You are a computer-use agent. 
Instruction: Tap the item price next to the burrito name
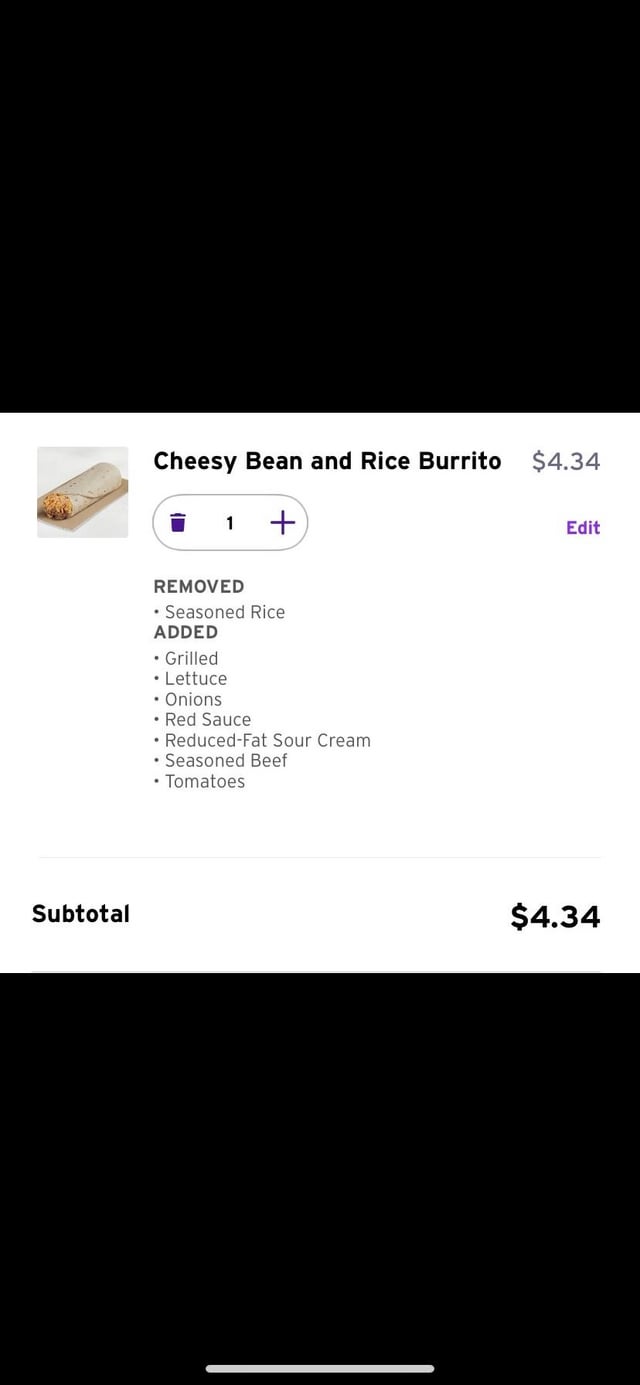coord(565,461)
